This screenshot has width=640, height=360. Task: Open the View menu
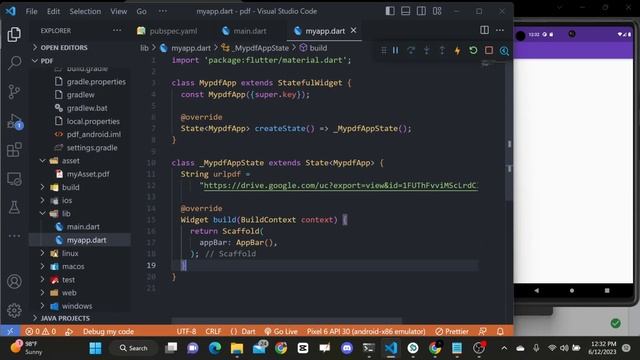pyautogui.click(x=119, y=11)
